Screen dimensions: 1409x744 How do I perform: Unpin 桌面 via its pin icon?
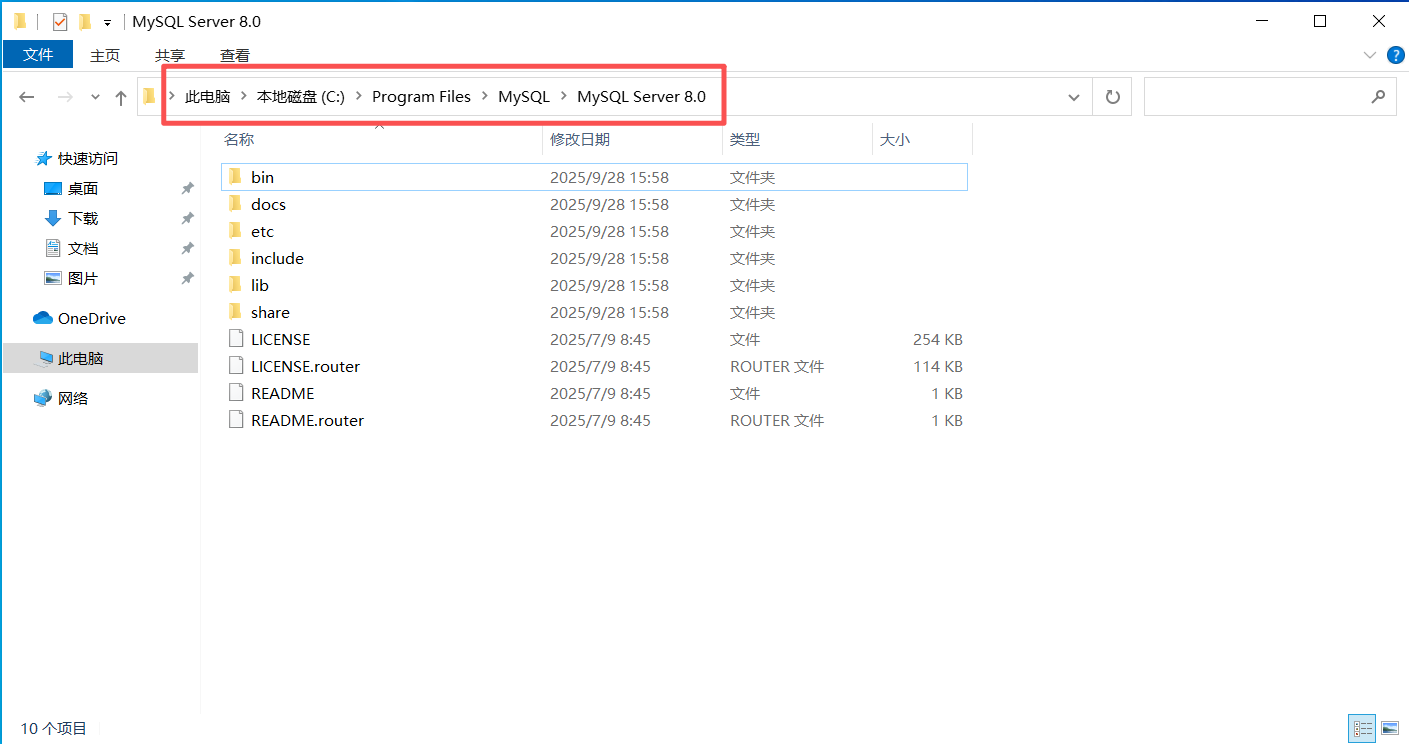187,188
